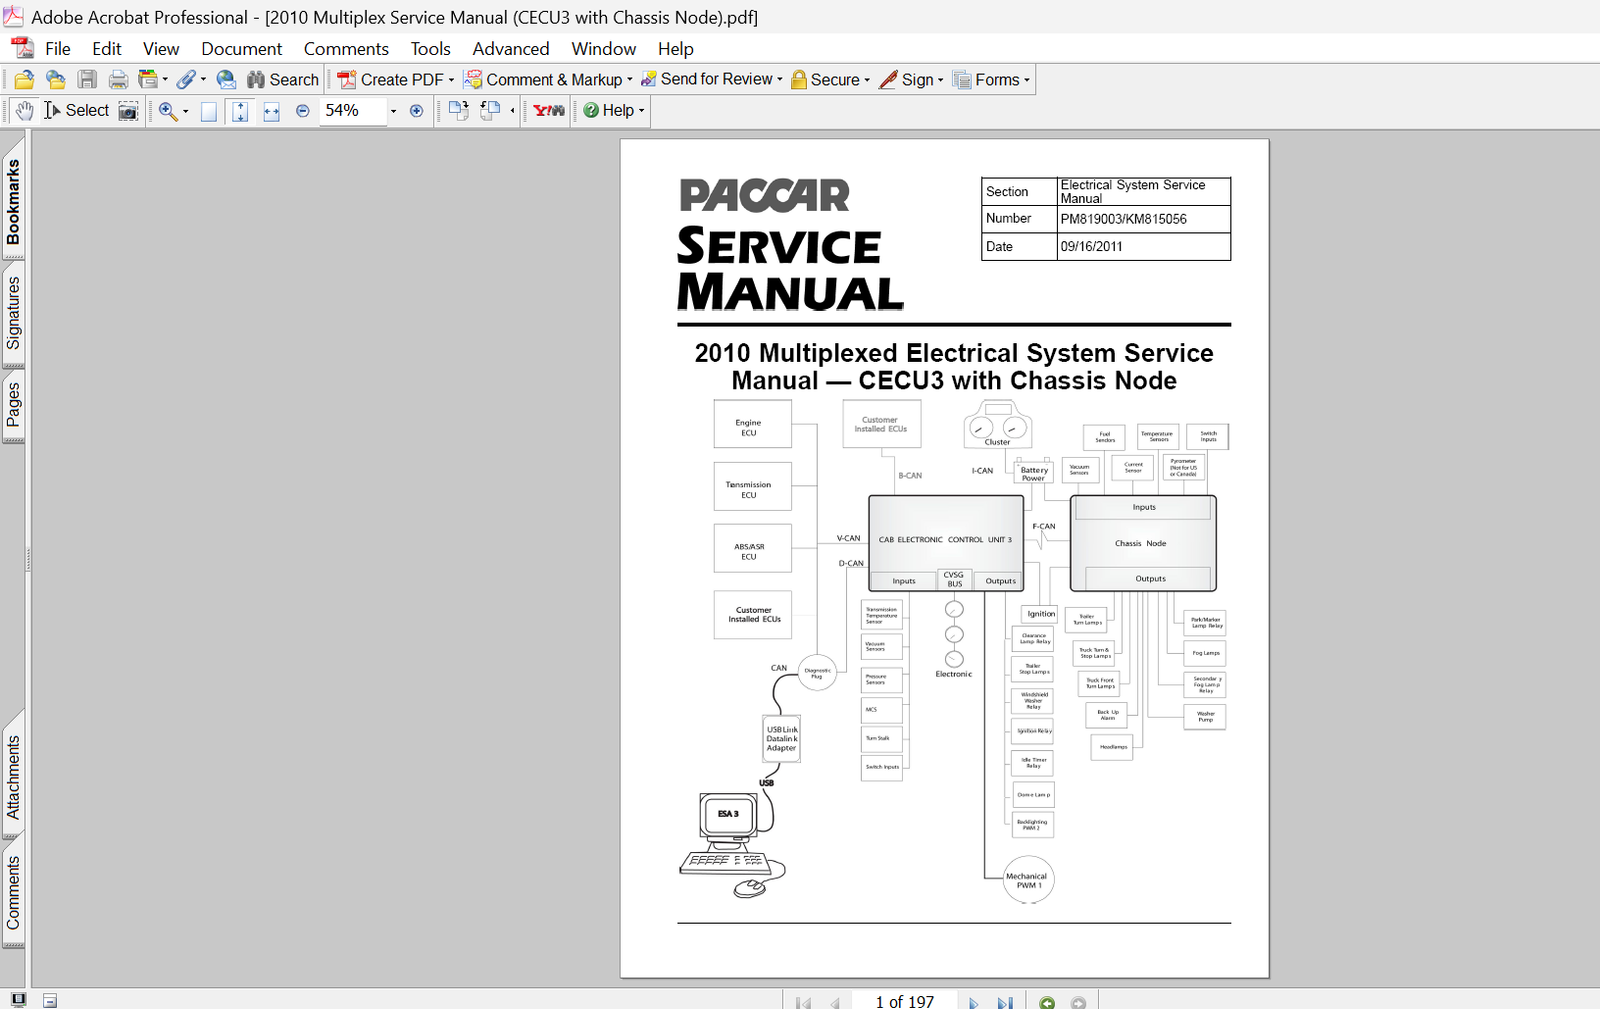Open the Edit menu
1600x1009 pixels.
tap(107, 49)
